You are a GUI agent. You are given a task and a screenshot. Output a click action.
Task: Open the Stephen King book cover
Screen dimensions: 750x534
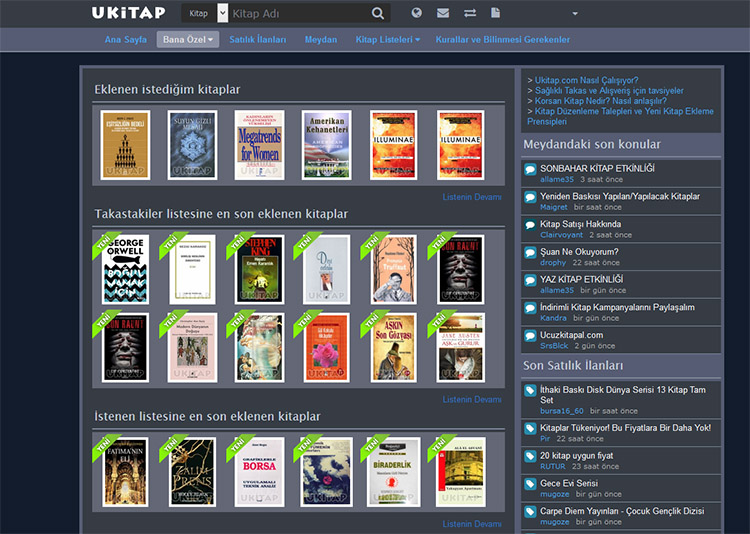pyautogui.click(x=259, y=269)
